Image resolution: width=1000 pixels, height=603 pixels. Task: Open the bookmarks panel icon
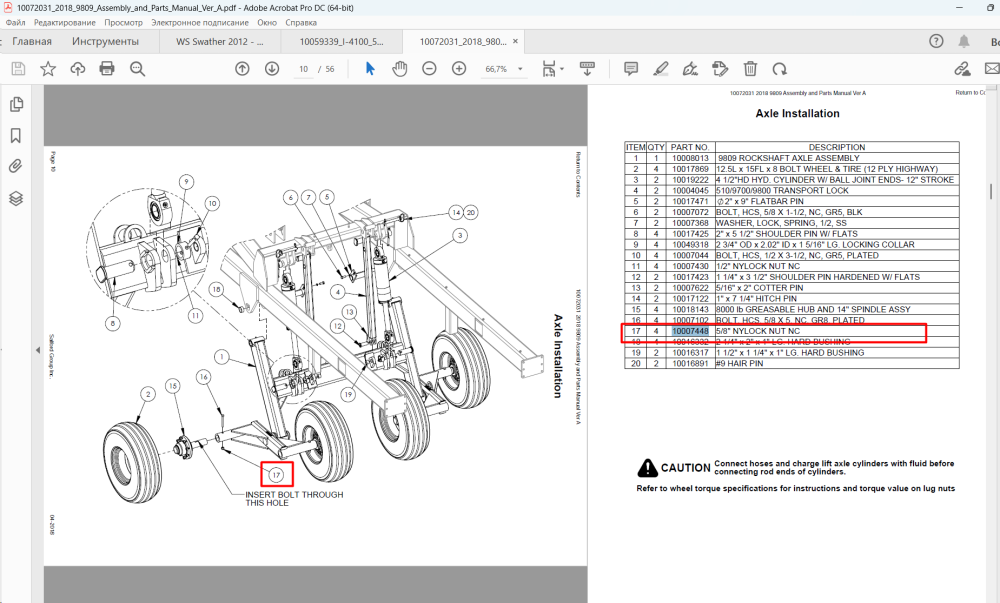coord(17,135)
